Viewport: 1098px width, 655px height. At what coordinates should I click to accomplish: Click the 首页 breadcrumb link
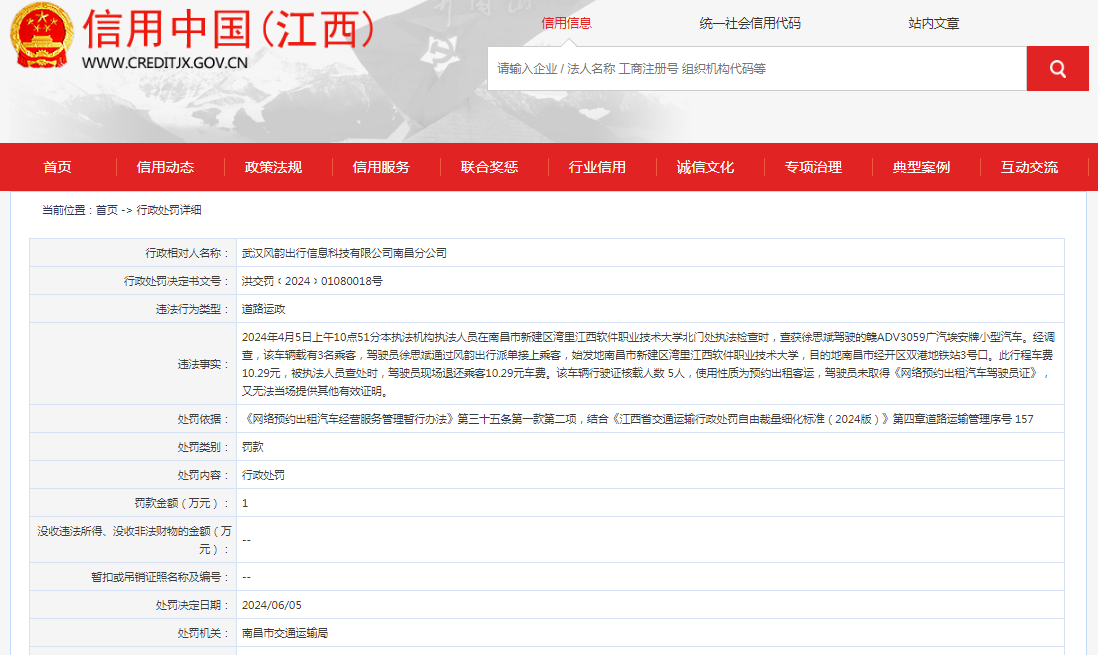(106, 209)
